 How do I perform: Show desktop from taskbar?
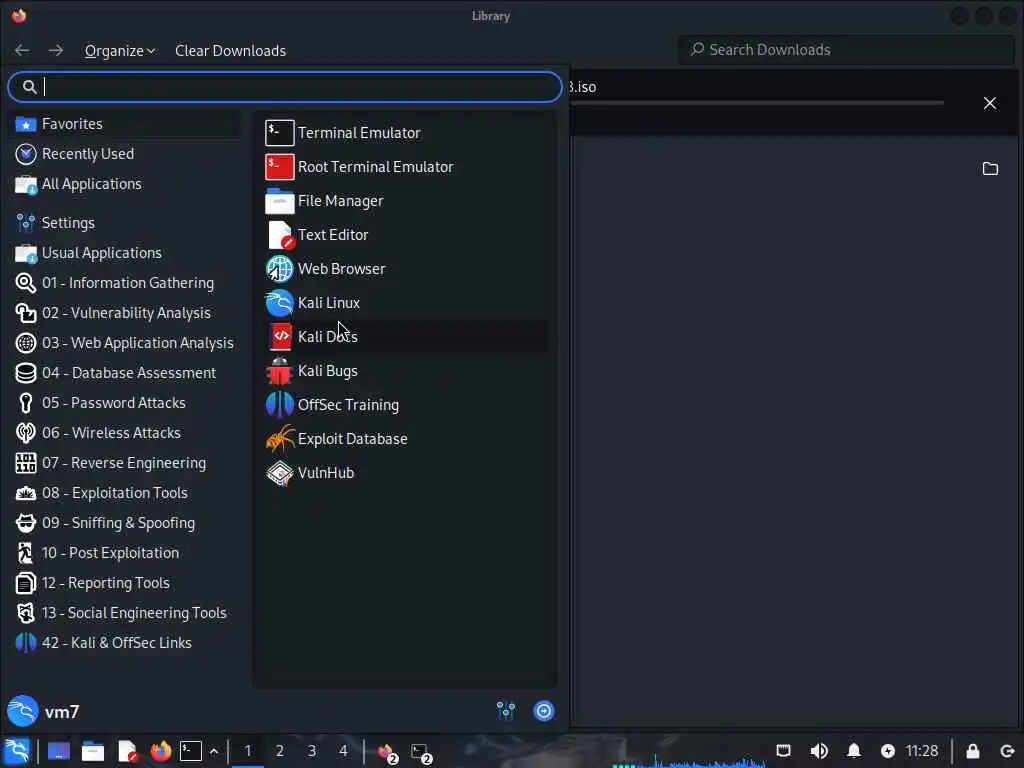(59, 751)
